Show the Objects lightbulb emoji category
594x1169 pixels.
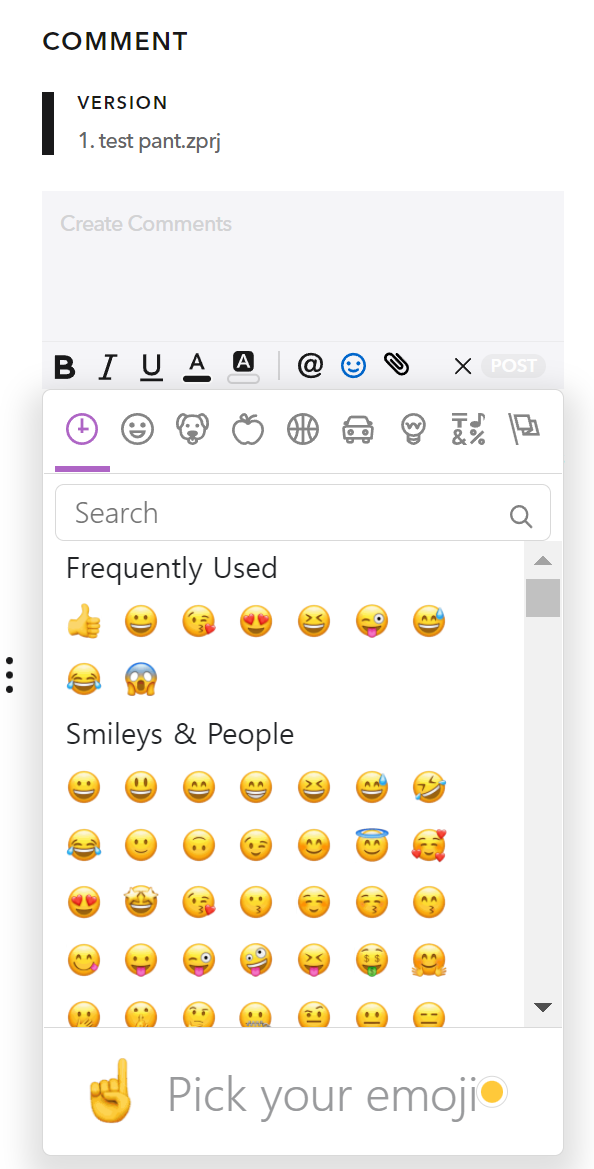coord(412,429)
